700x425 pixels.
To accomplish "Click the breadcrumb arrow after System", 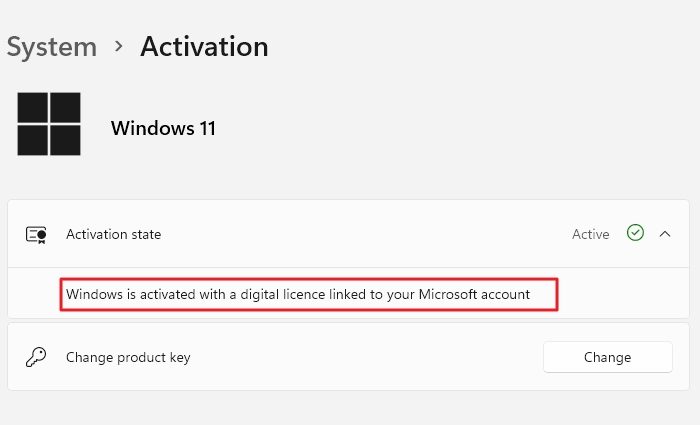I will [x=119, y=46].
